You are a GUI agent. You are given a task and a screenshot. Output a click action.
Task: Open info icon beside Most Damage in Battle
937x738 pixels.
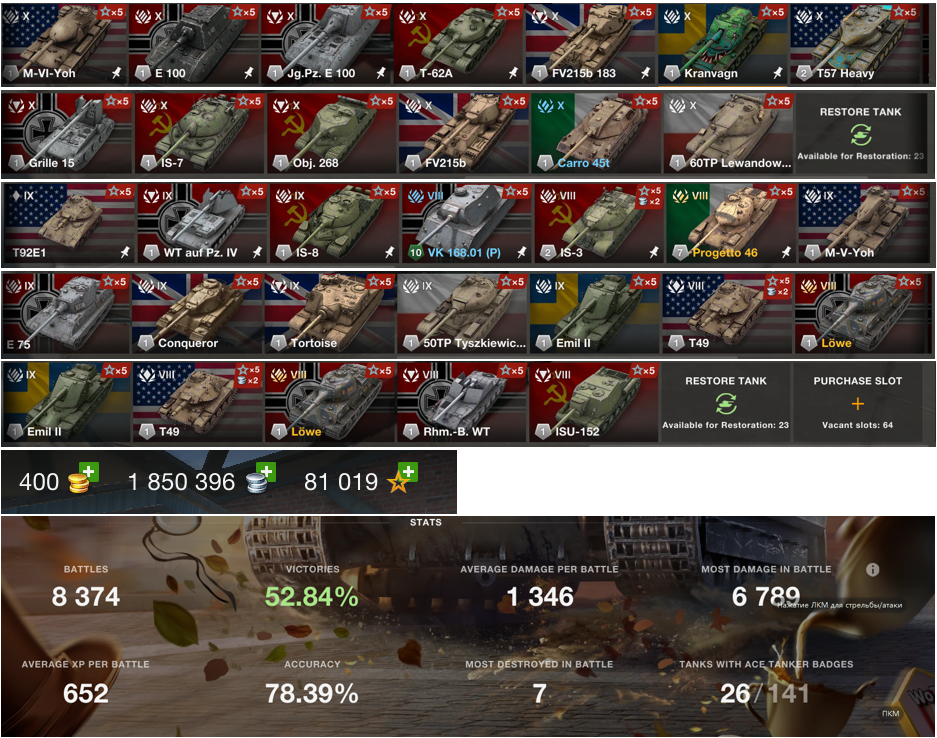872,569
